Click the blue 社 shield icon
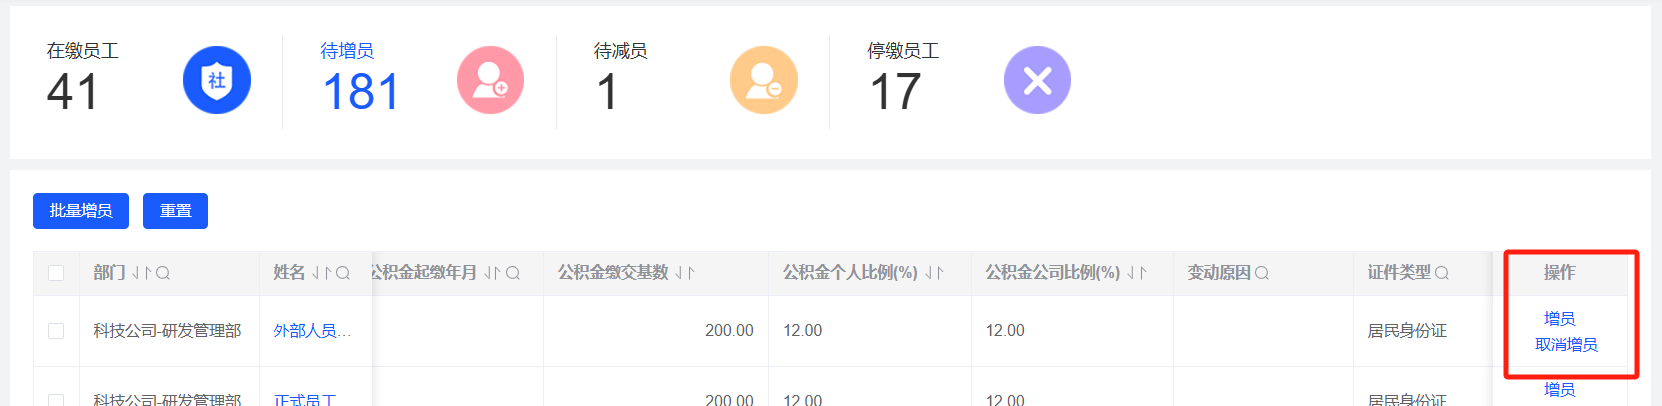This screenshot has width=1662, height=406. 216,80
